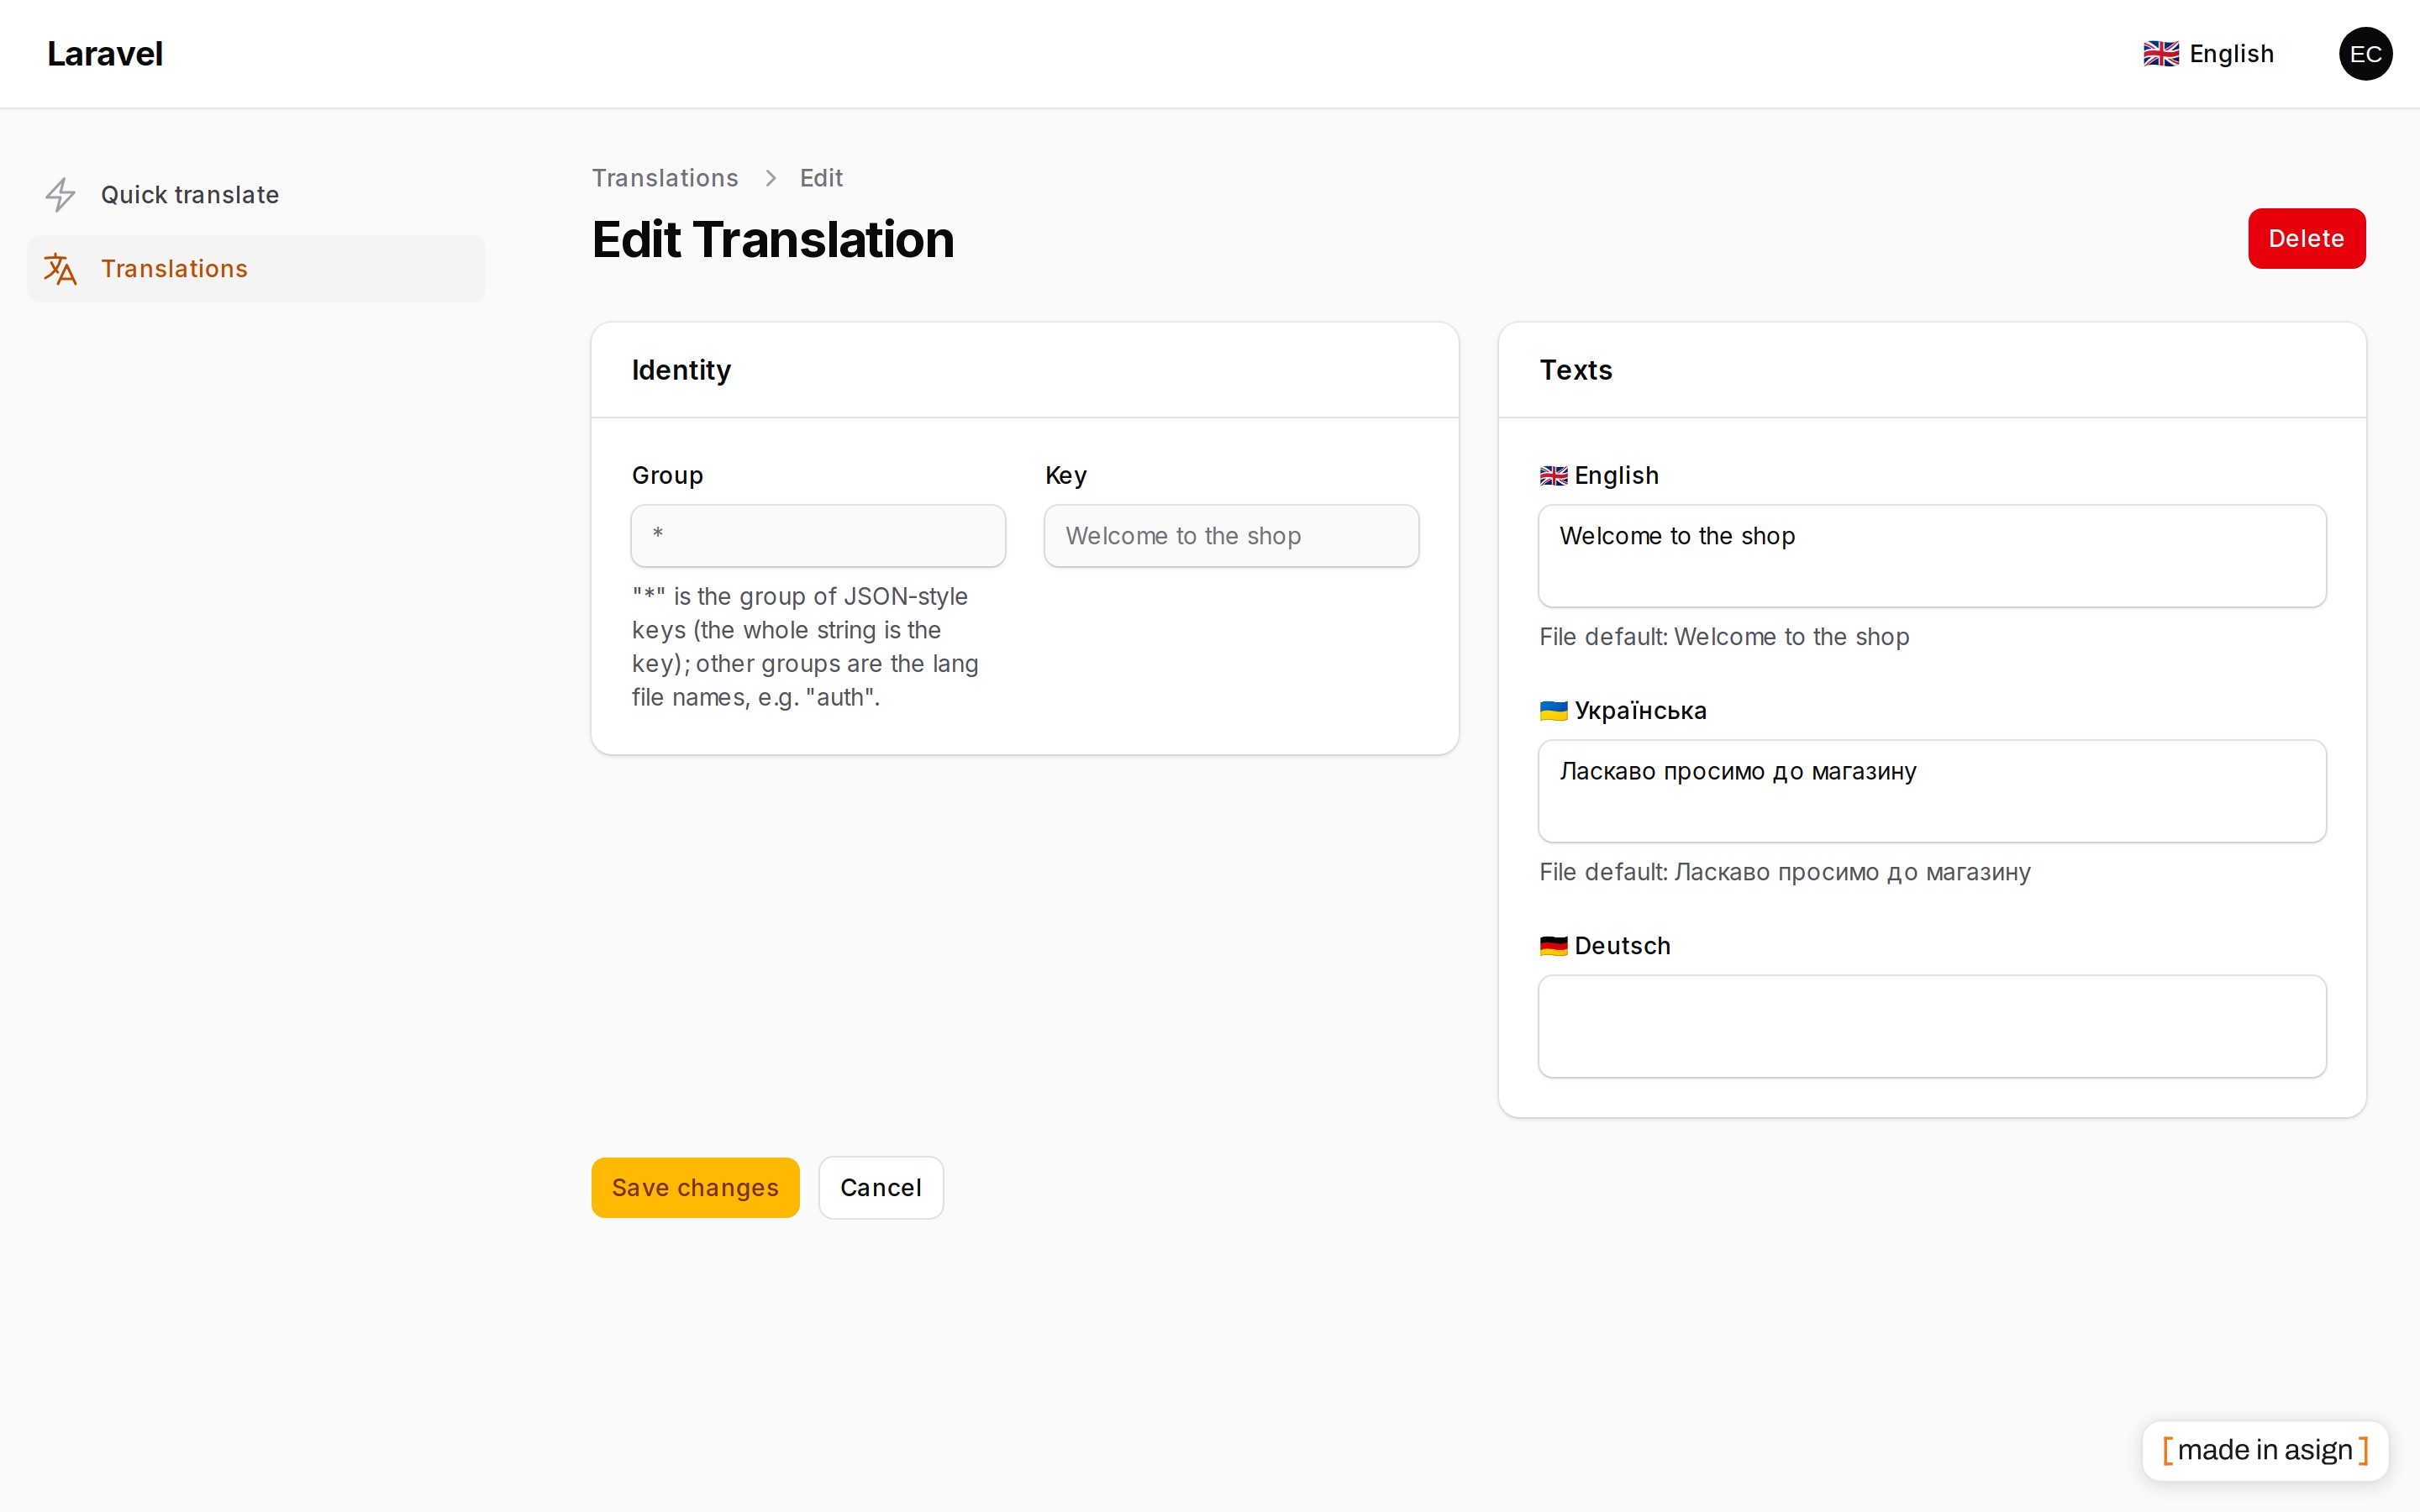
Task: Open Quick translate in the sidebar
Action: (256, 195)
